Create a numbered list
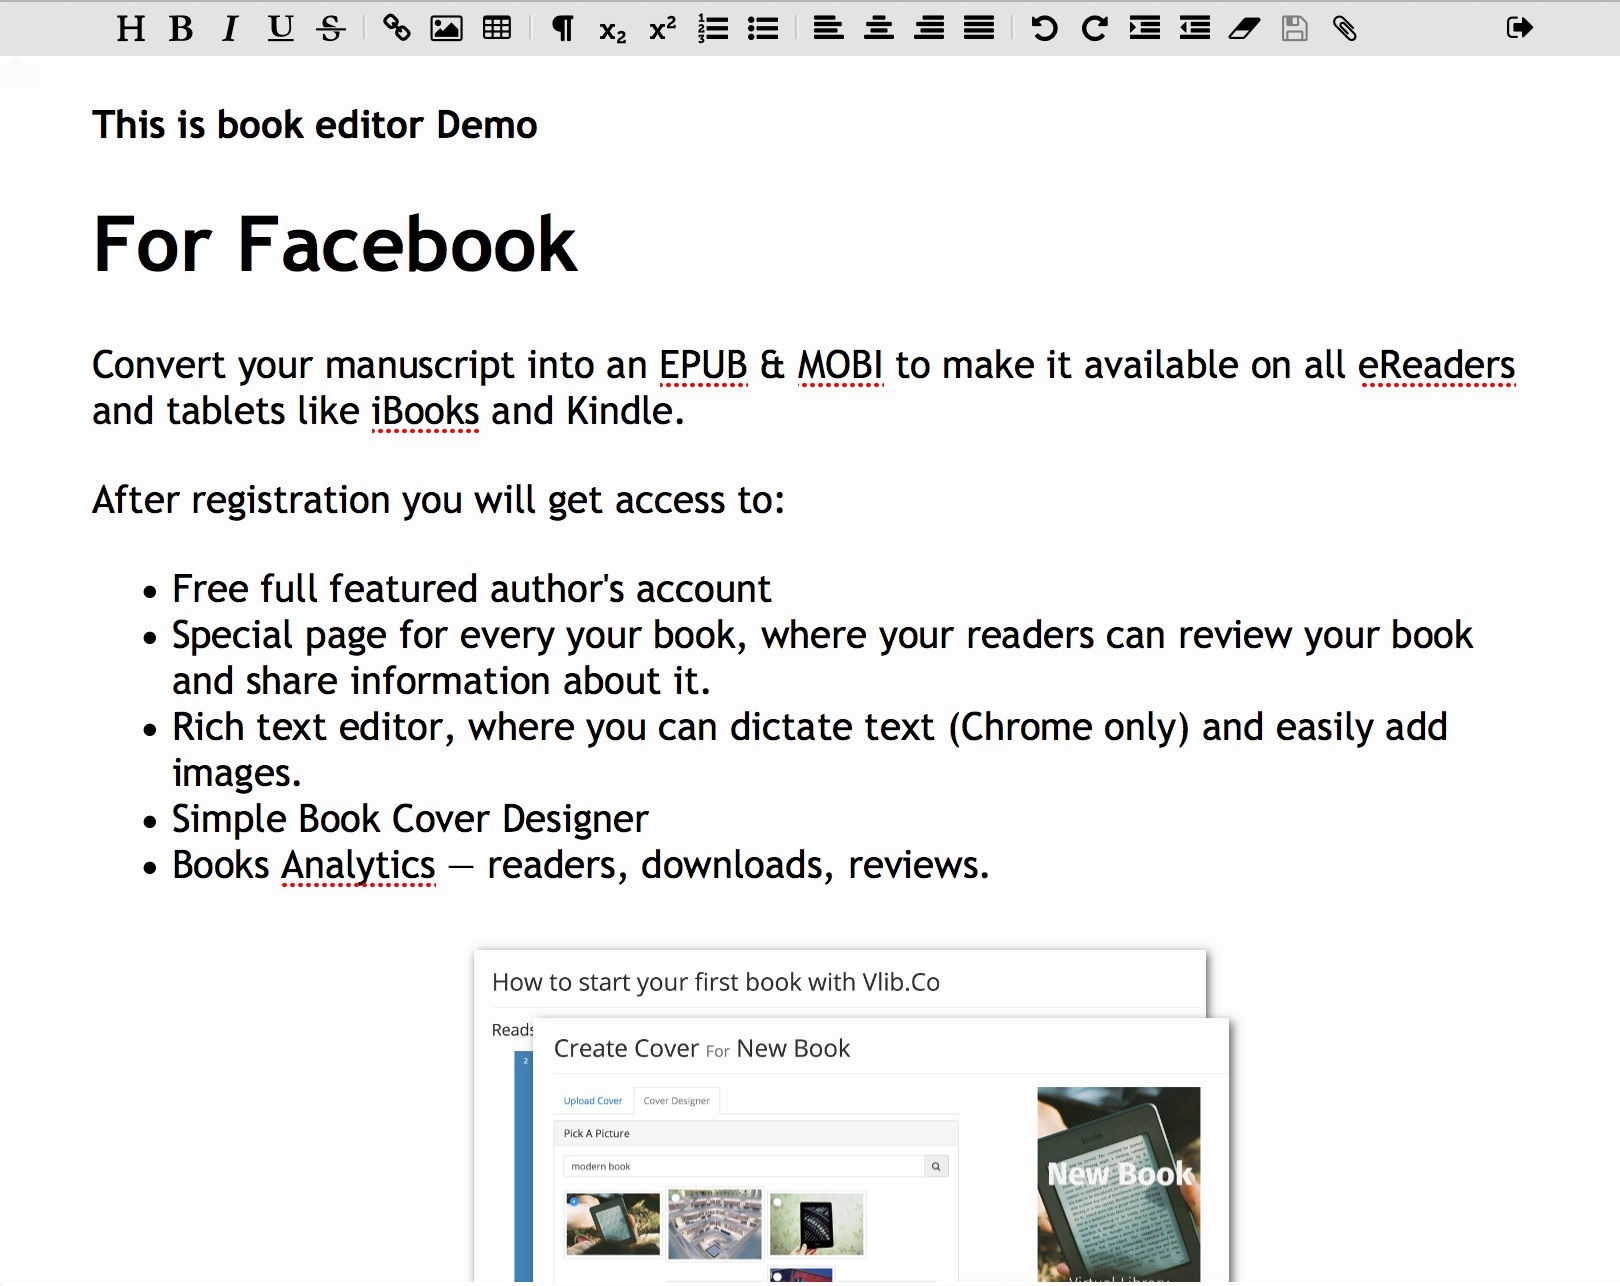 point(713,28)
